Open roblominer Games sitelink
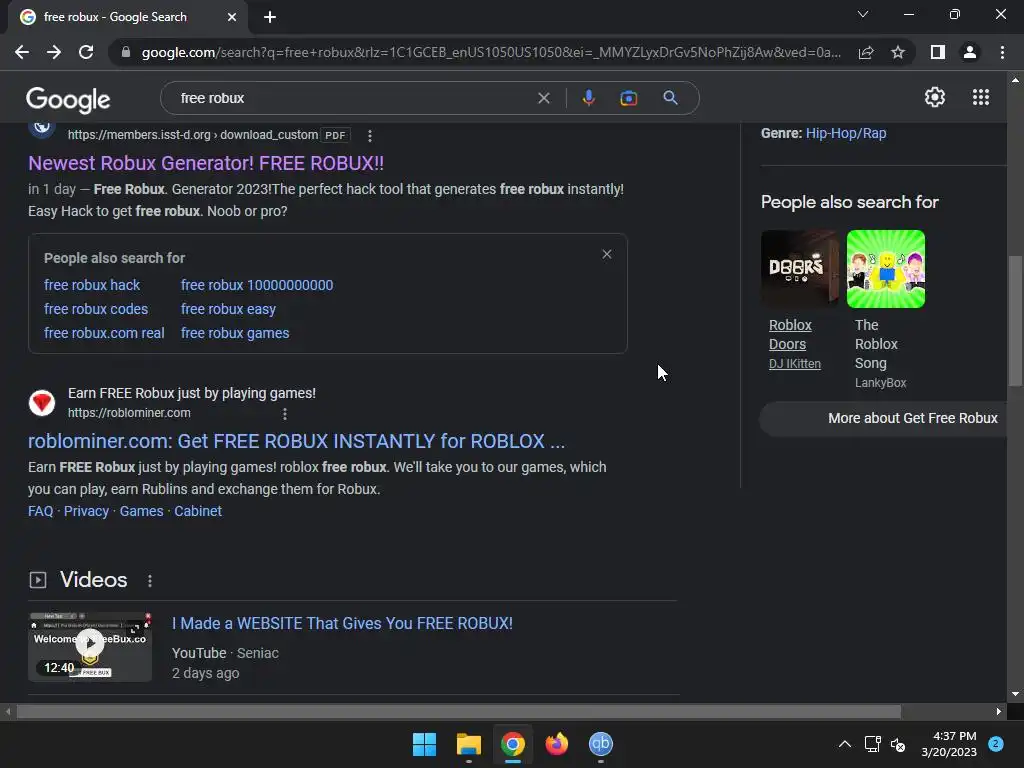Image resolution: width=1024 pixels, height=768 pixels. [141, 511]
